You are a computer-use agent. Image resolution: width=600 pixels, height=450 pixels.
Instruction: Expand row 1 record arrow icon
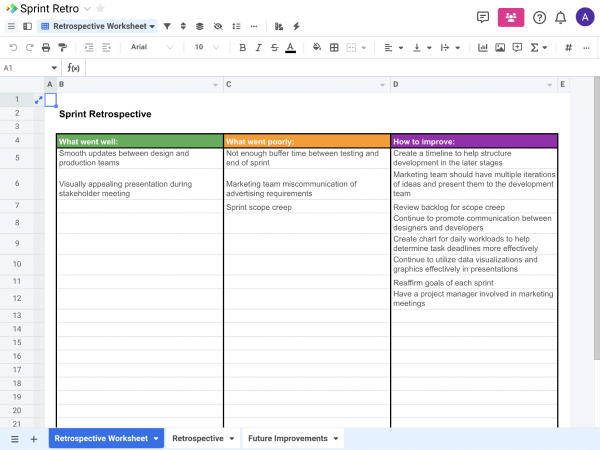click(x=38, y=100)
